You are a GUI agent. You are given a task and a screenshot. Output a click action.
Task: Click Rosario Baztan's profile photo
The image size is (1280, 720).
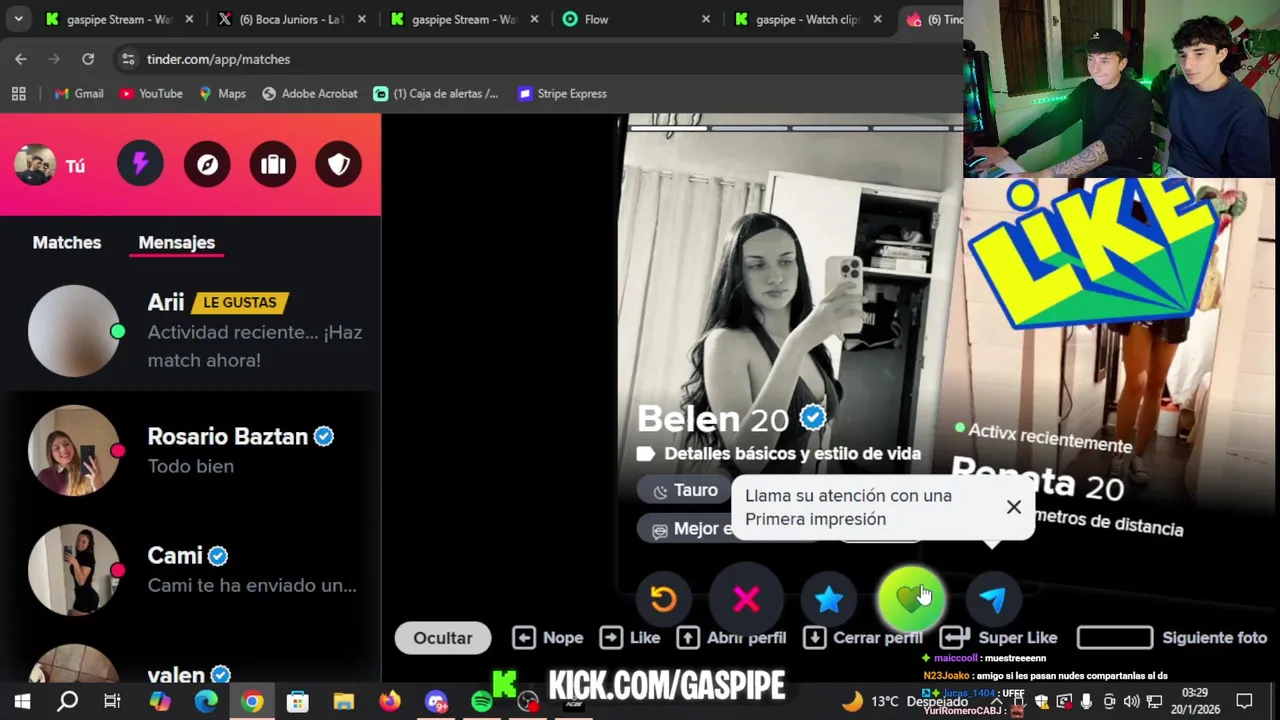pos(73,450)
